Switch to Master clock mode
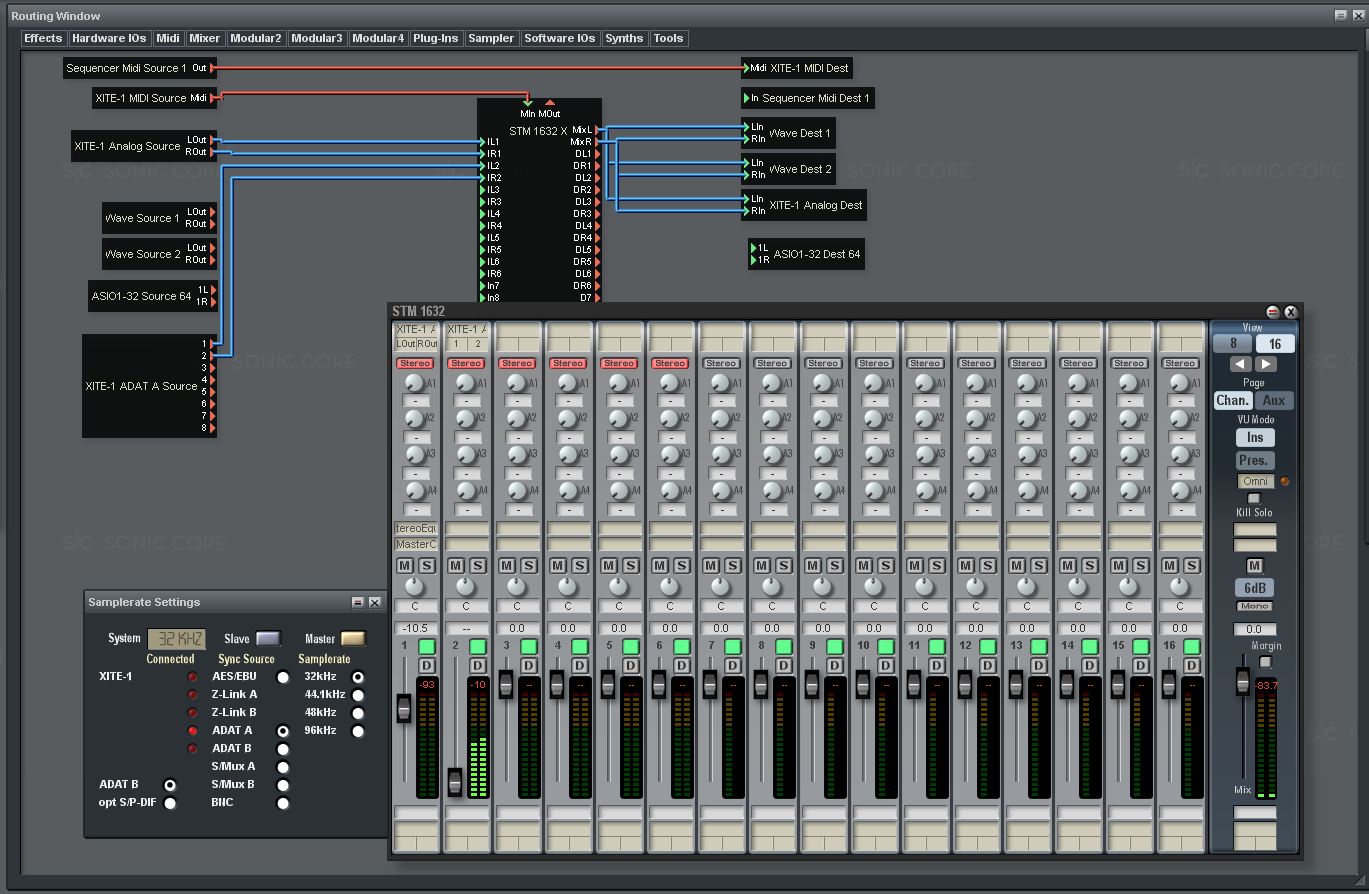 click(353, 639)
